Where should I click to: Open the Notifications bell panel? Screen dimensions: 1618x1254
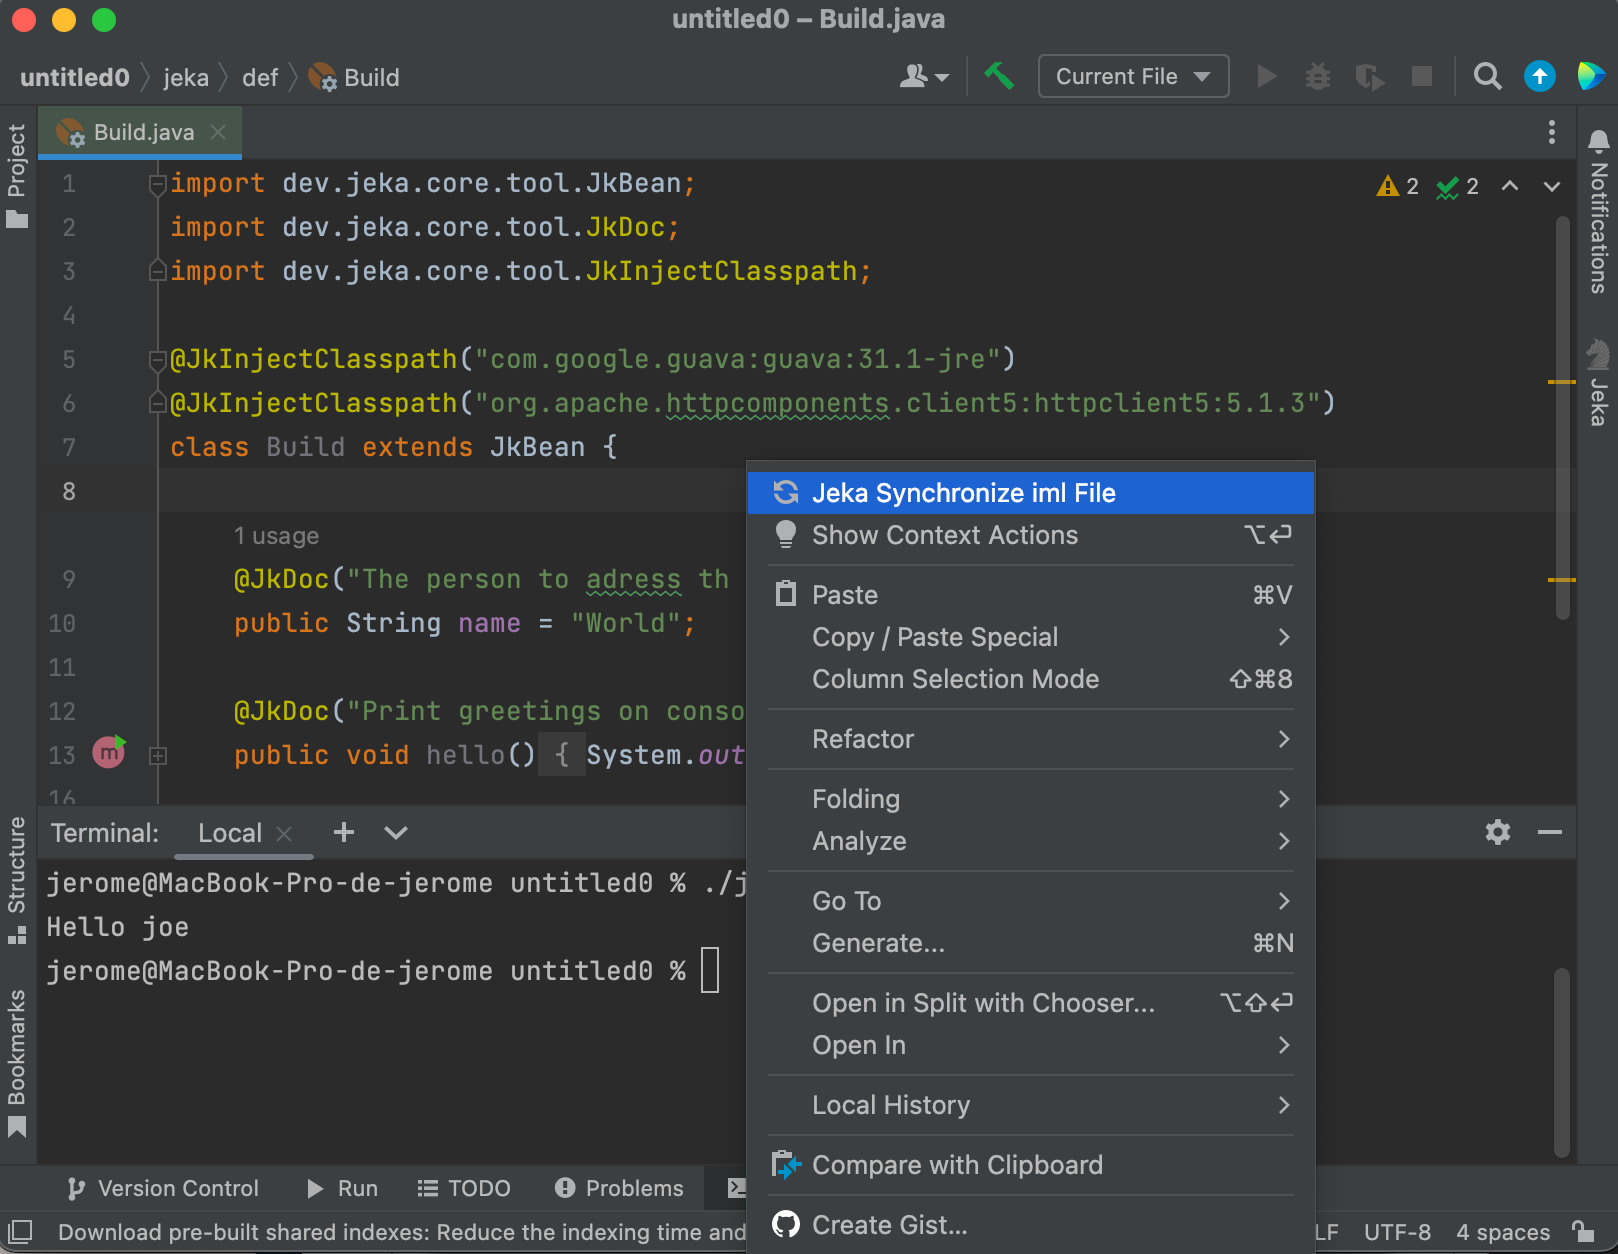tap(1598, 212)
